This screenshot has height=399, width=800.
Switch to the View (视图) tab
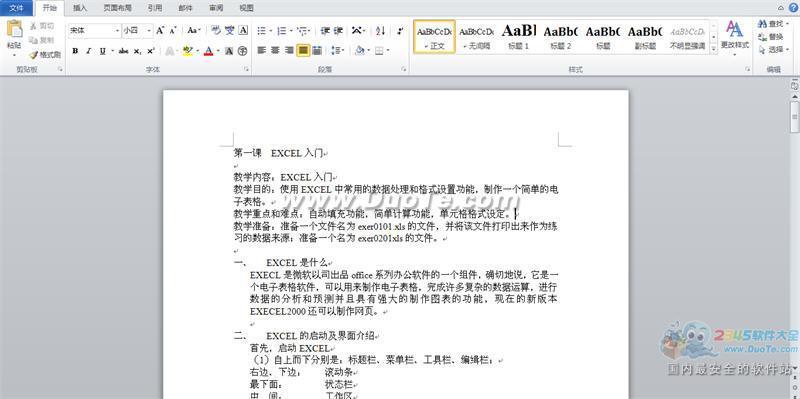click(x=246, y=8)
